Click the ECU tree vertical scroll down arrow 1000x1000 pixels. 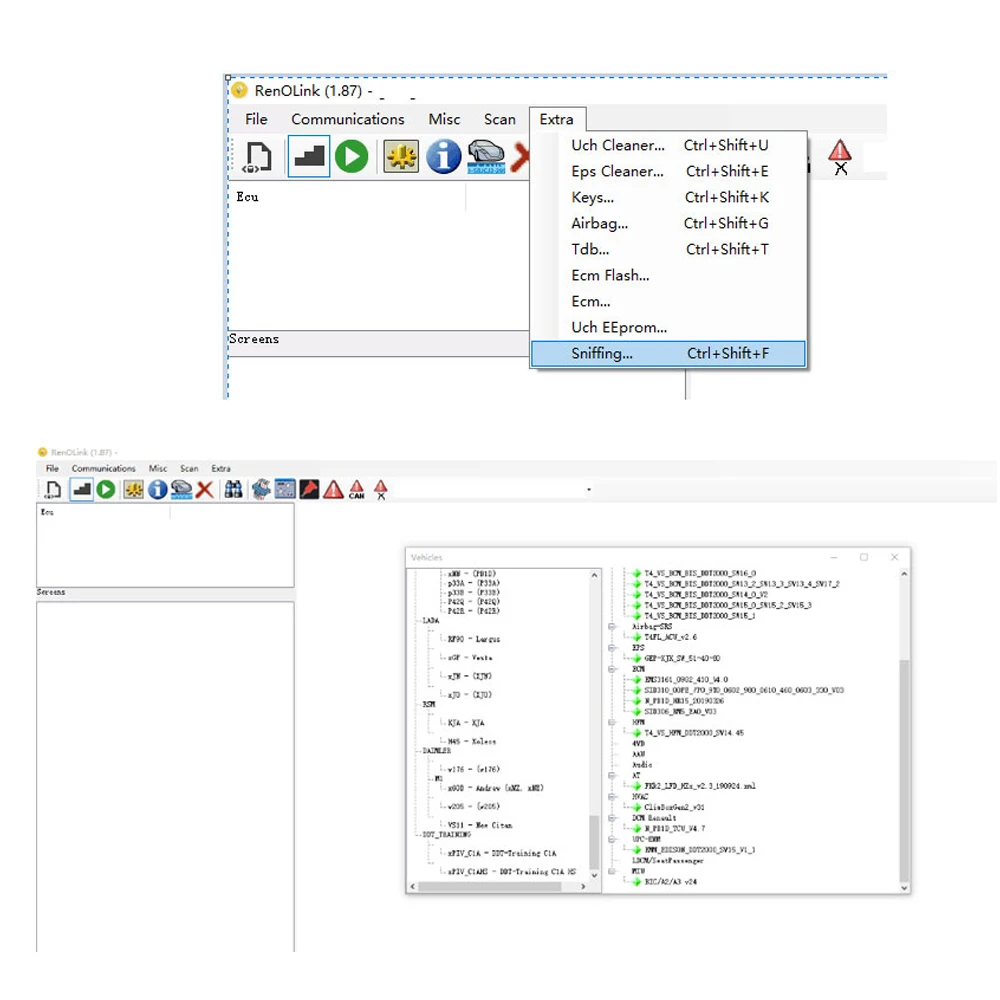[x=904, y=887]
